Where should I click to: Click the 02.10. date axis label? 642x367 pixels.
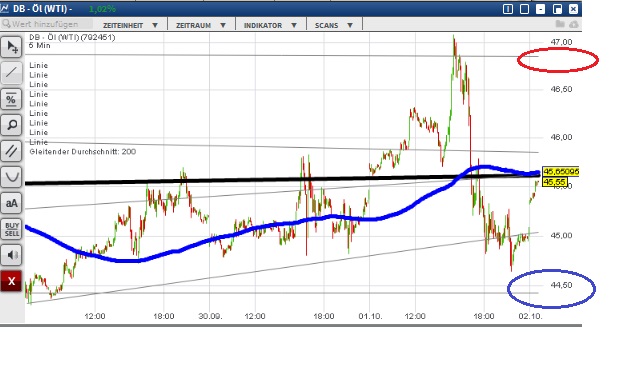coord(530,316)
